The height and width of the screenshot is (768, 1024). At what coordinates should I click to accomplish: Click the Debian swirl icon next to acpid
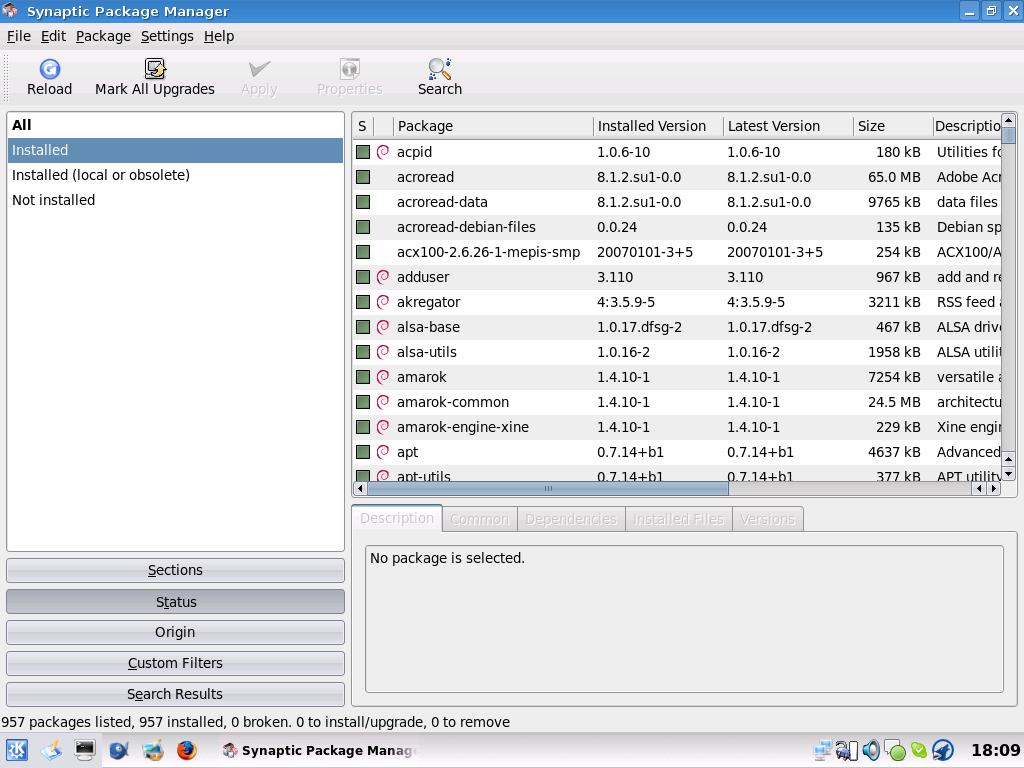pyautogui.click(x=383, y=152)
